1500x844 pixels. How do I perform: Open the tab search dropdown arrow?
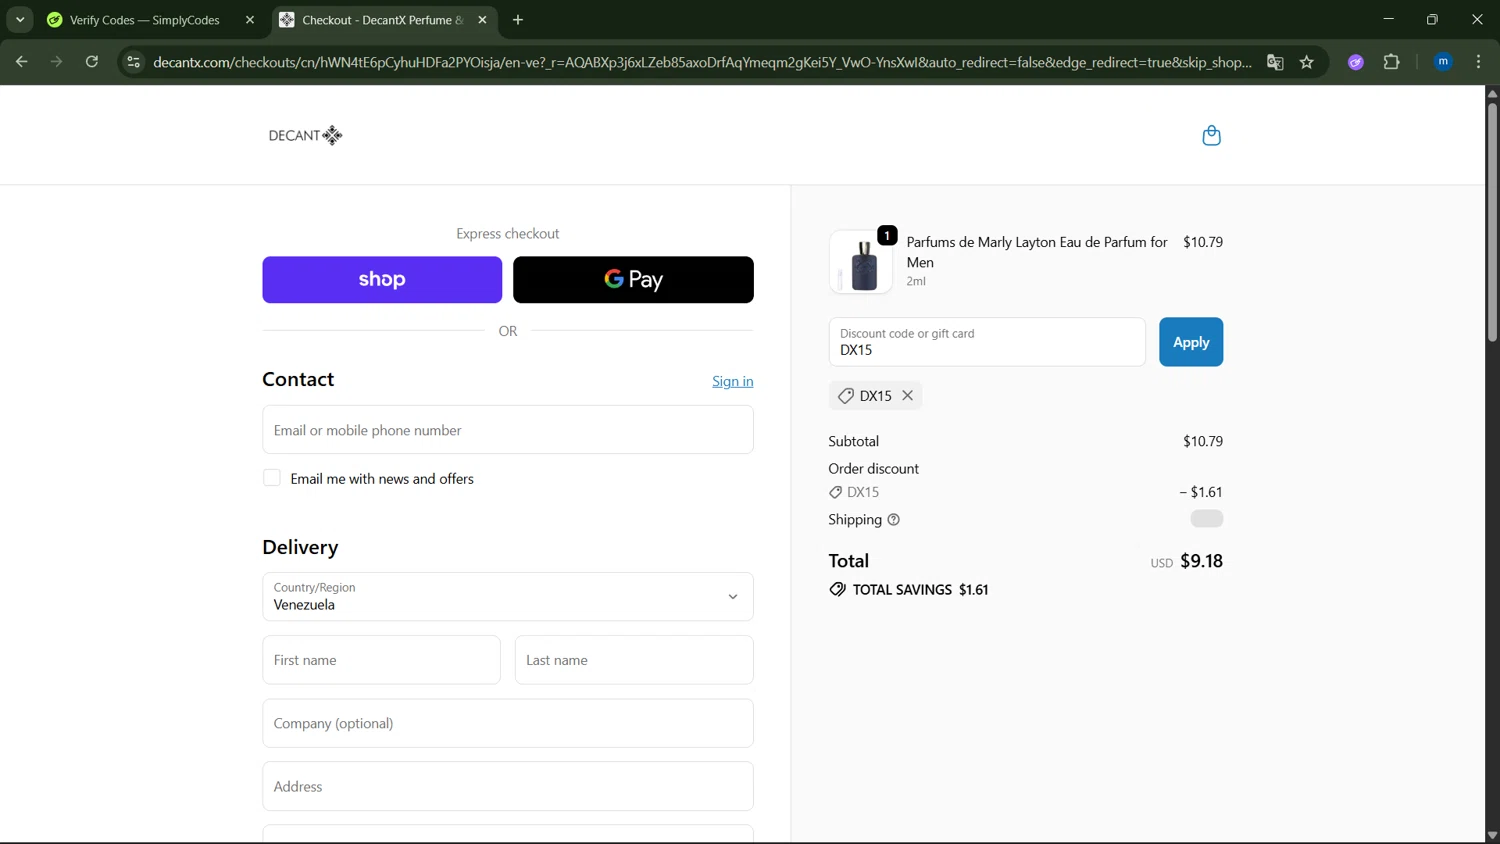click(x=20, y=20)
